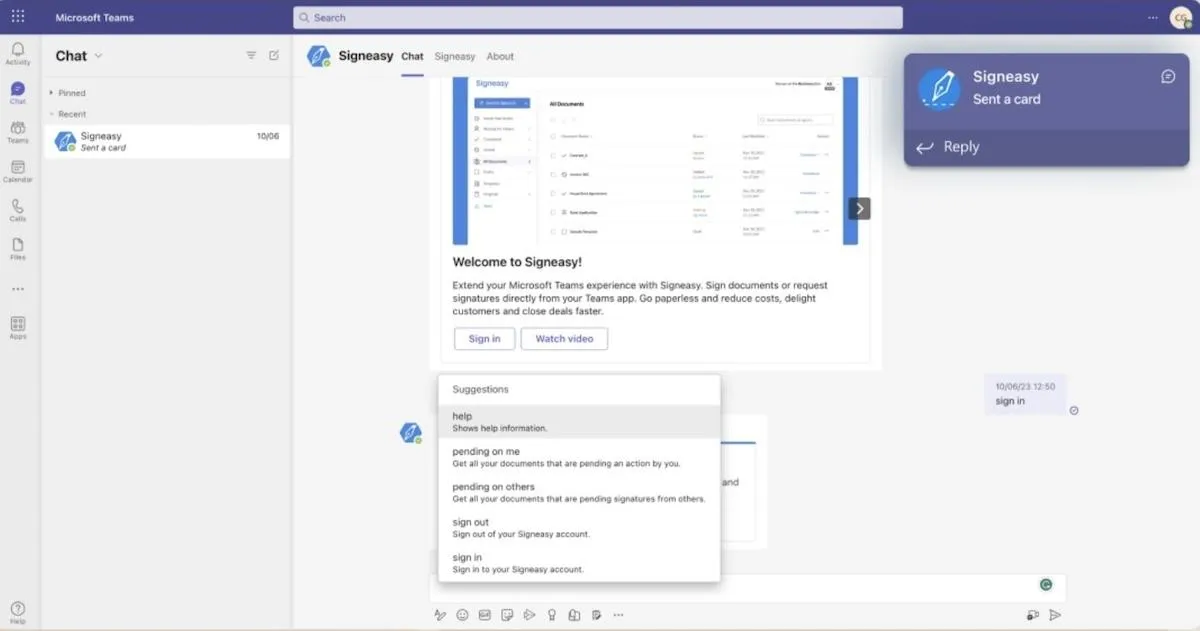Open the Microsoft Teams app launcher grid

[18, 16]
